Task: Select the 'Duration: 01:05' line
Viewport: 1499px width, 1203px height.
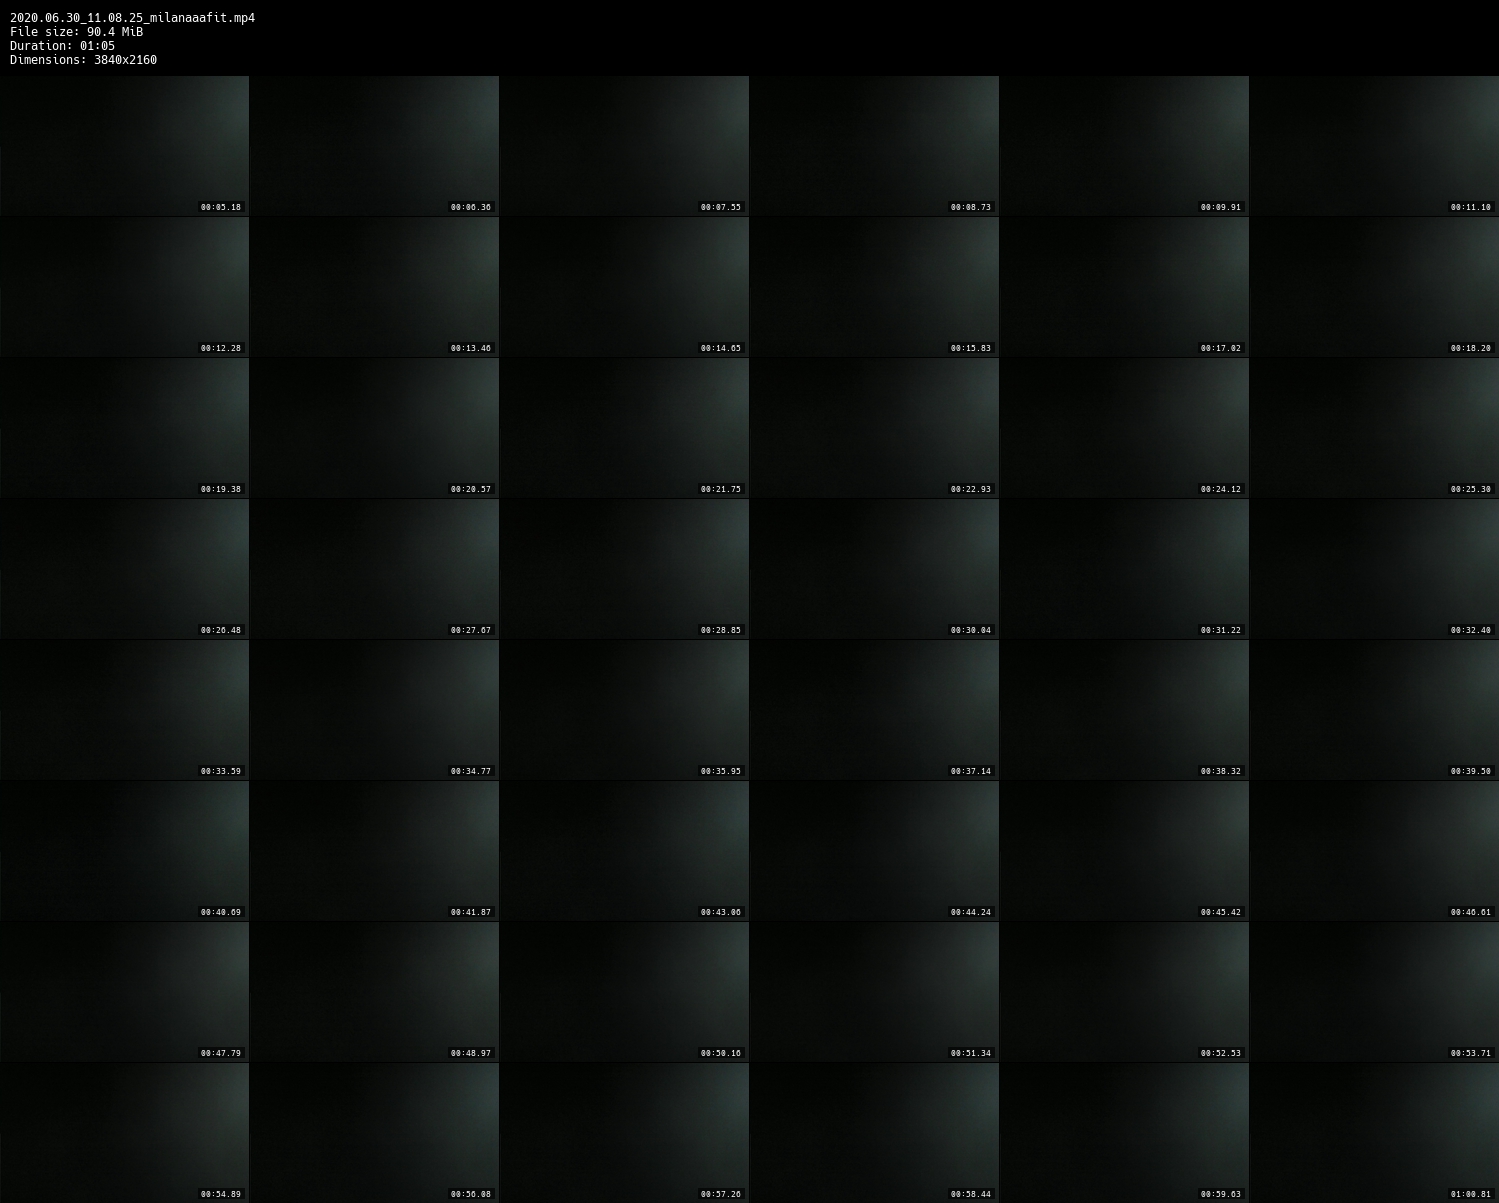Action: 62,46
